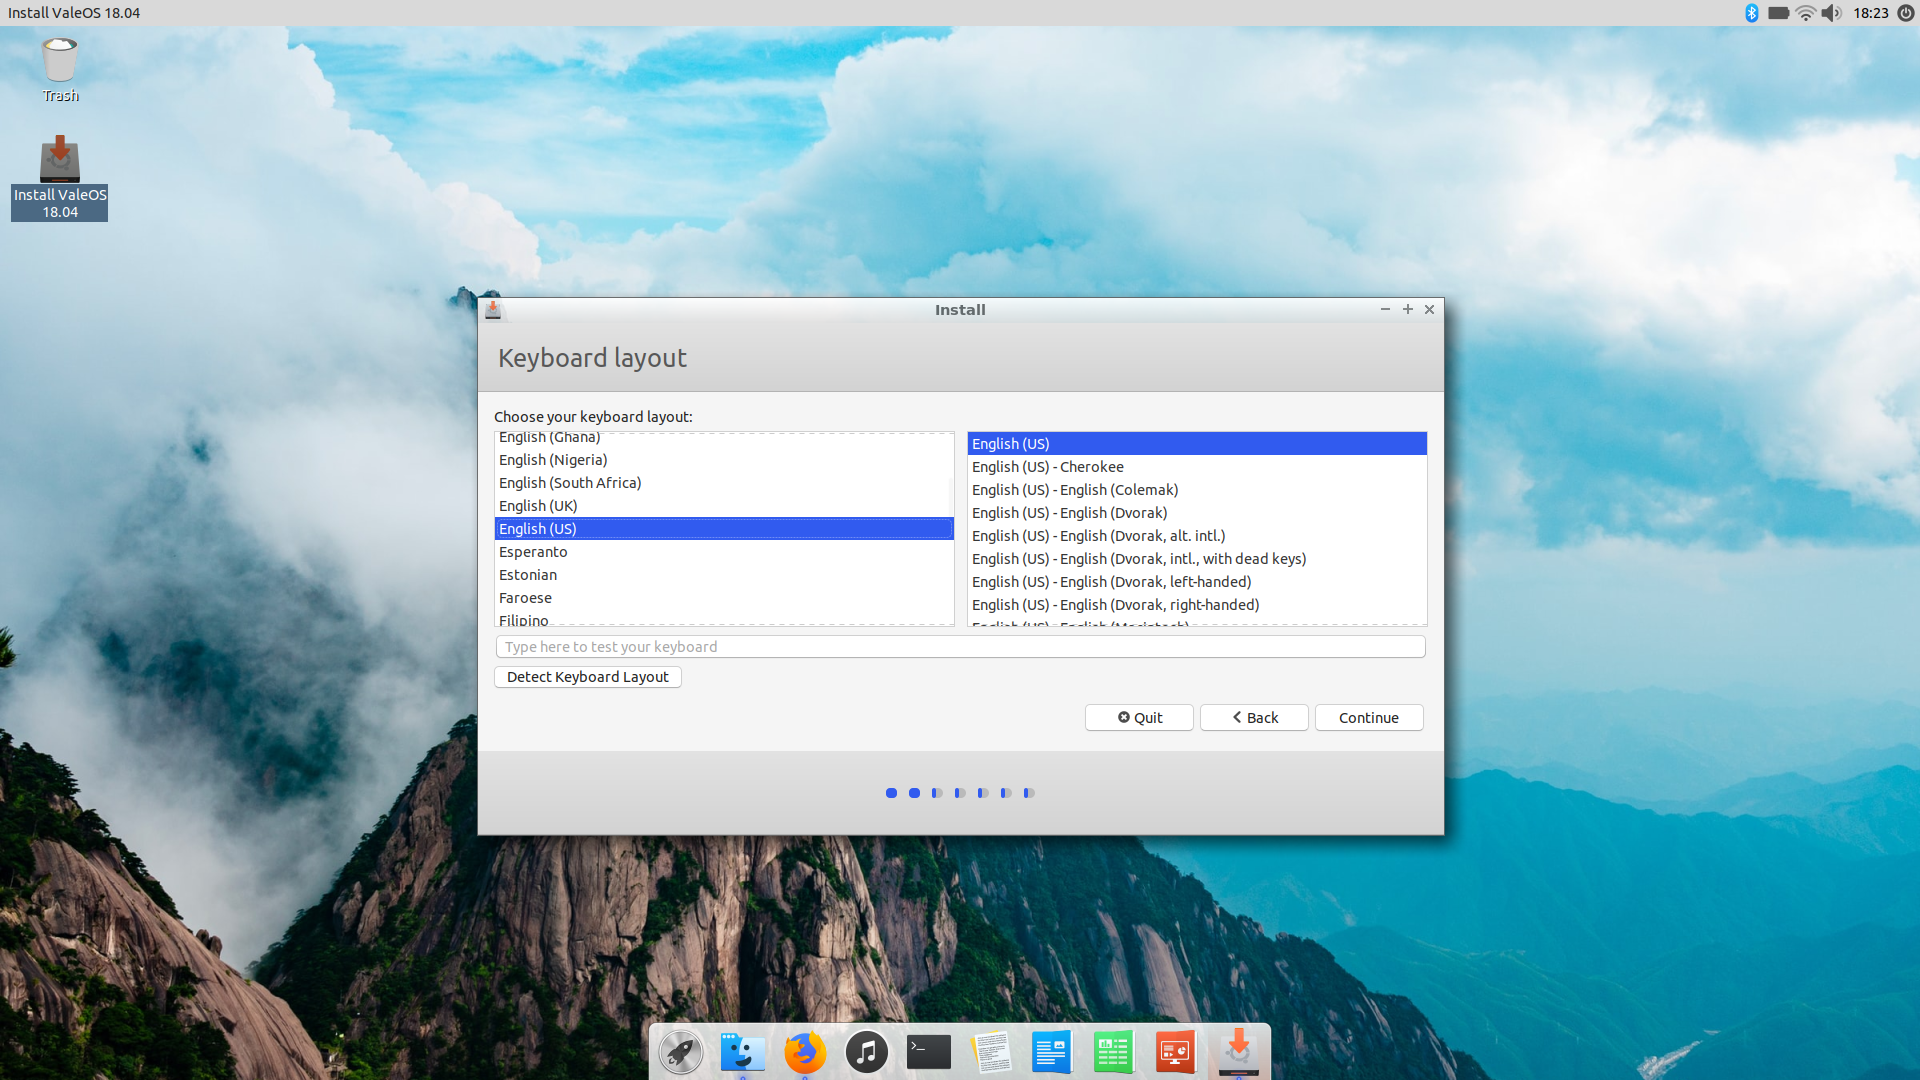The width and height of the screenshot is (1920, 1080).
Task: Select Filipino layout
Action: click(722, 619)
